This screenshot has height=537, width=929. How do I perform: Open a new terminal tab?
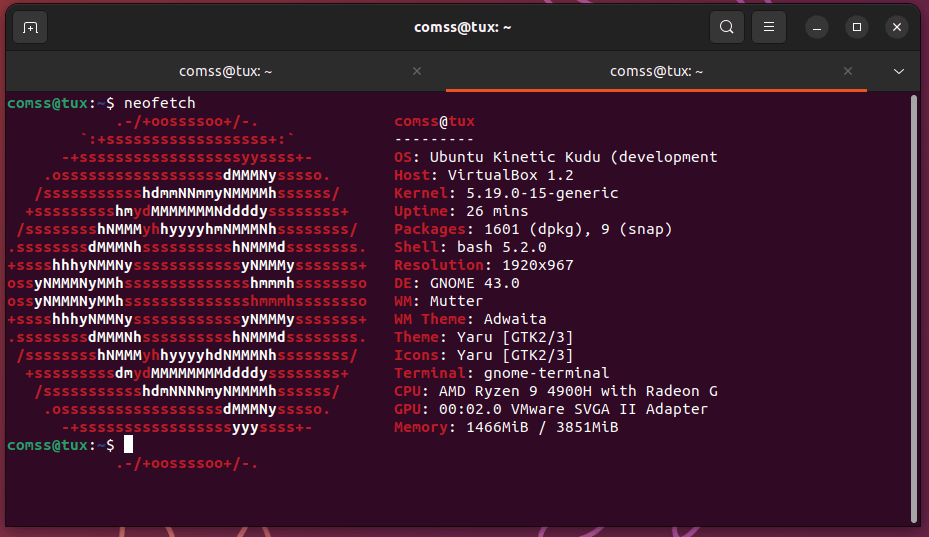pyautogui.click(x=30, y=27)
